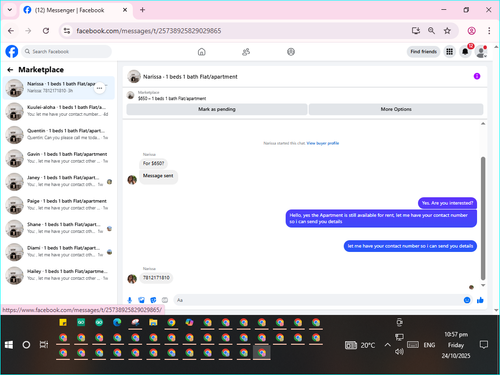Open the purple conversation info icon
500x375 pixels.
[x=477, y=76]
